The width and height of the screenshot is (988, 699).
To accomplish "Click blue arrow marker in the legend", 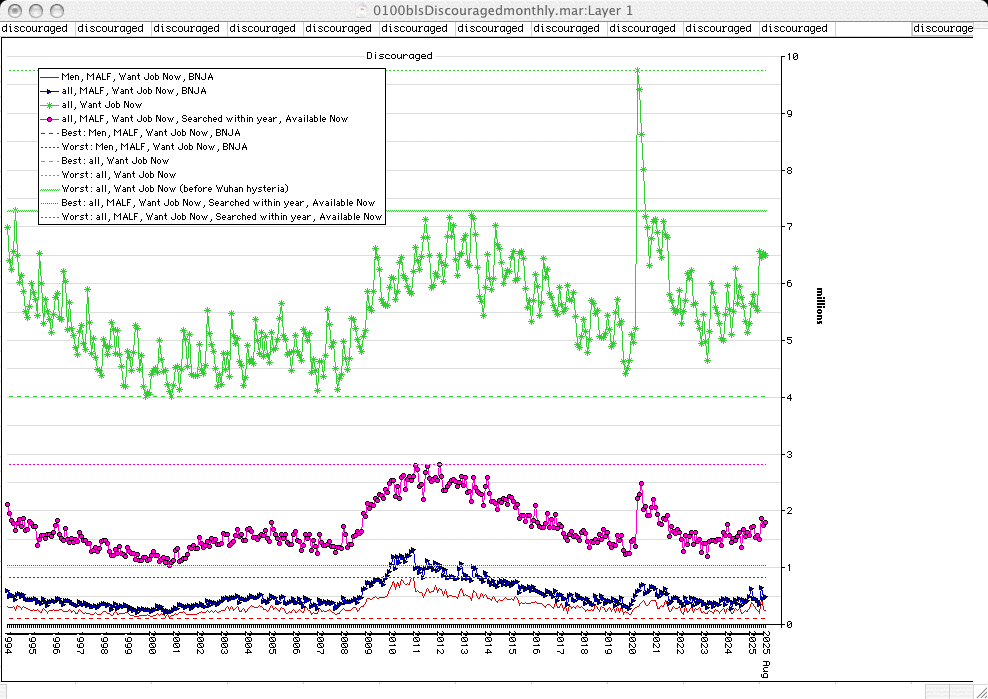I will pos(50,90).
